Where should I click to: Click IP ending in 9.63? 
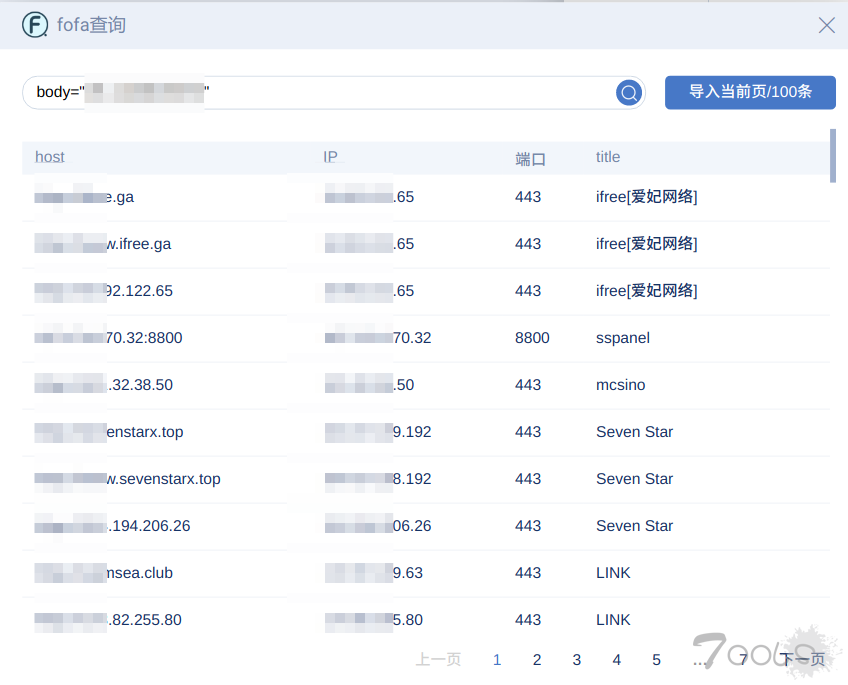pyautogui.click(x=374, y=573)
